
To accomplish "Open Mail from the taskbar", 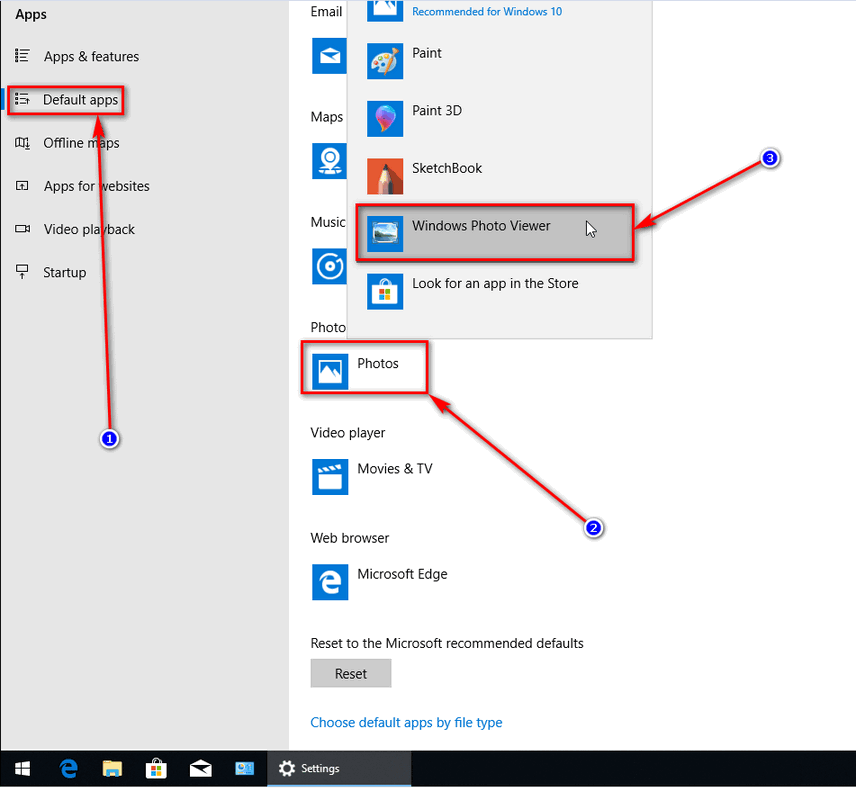I will pos(200,769).
